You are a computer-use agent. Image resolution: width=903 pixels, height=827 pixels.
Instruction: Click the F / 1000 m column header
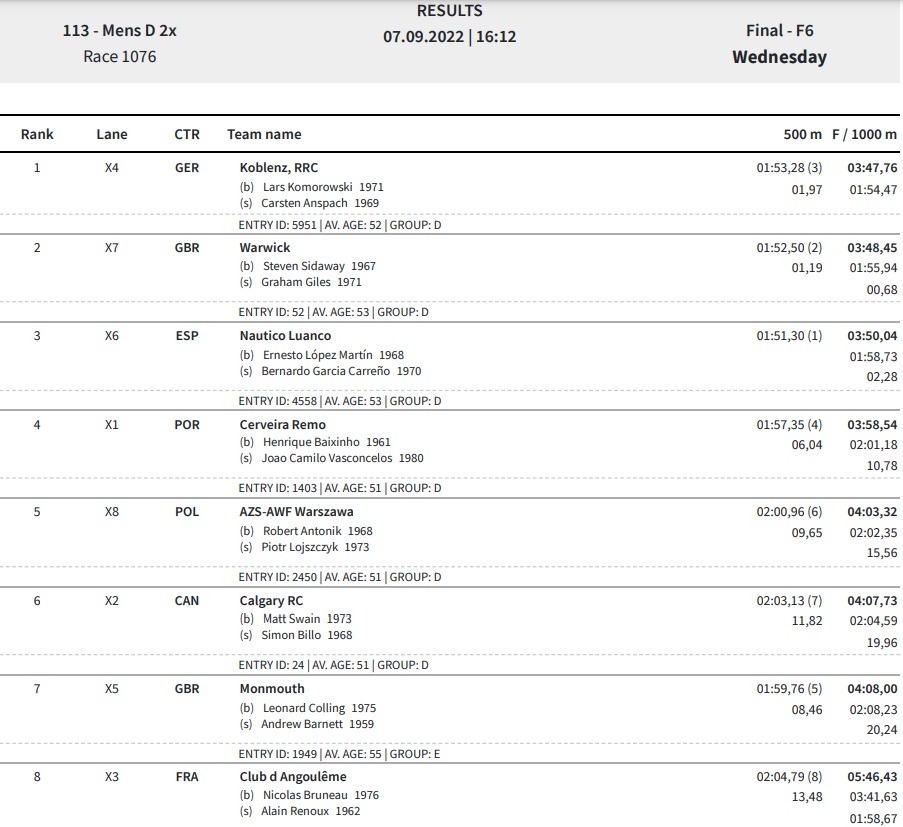(864, 134)
